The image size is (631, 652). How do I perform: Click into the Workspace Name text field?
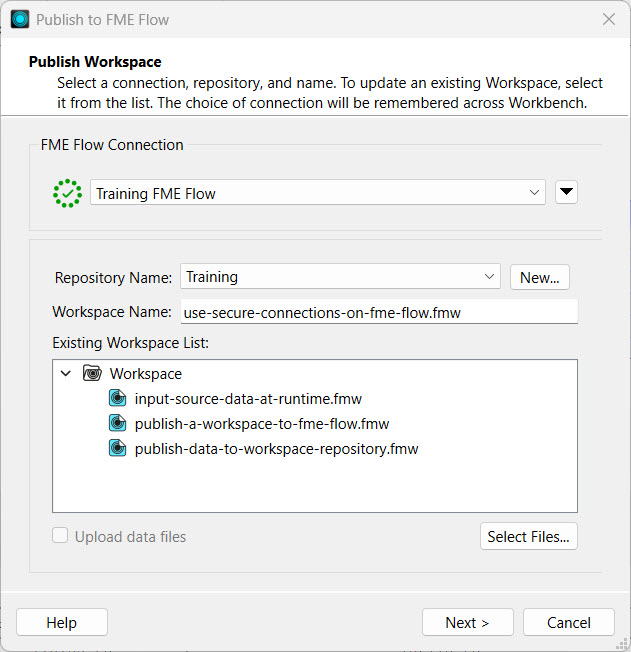[378, 312]
